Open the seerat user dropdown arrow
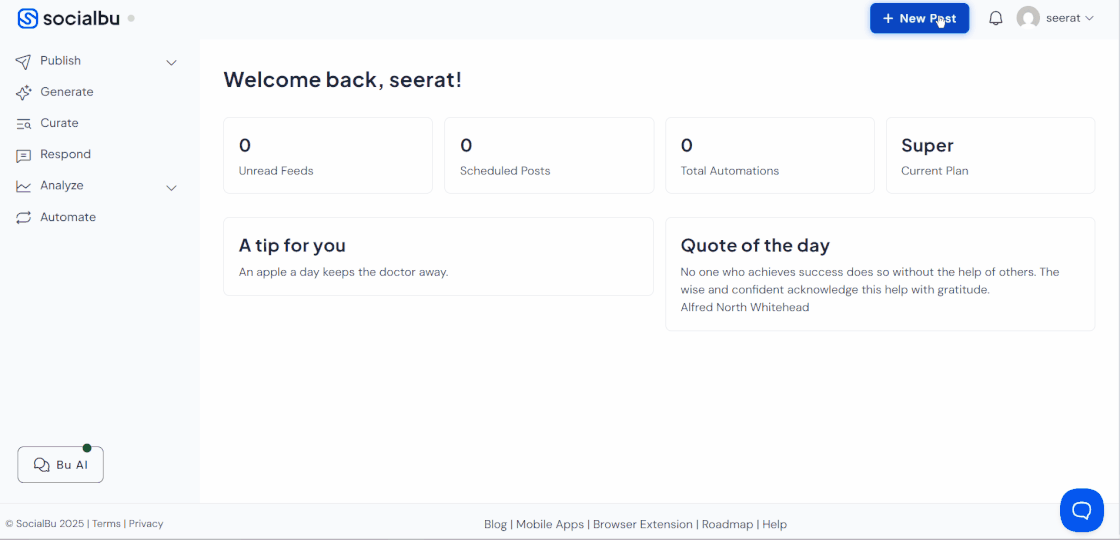This screenshot has width=1120, height=540. [1089, 18]
